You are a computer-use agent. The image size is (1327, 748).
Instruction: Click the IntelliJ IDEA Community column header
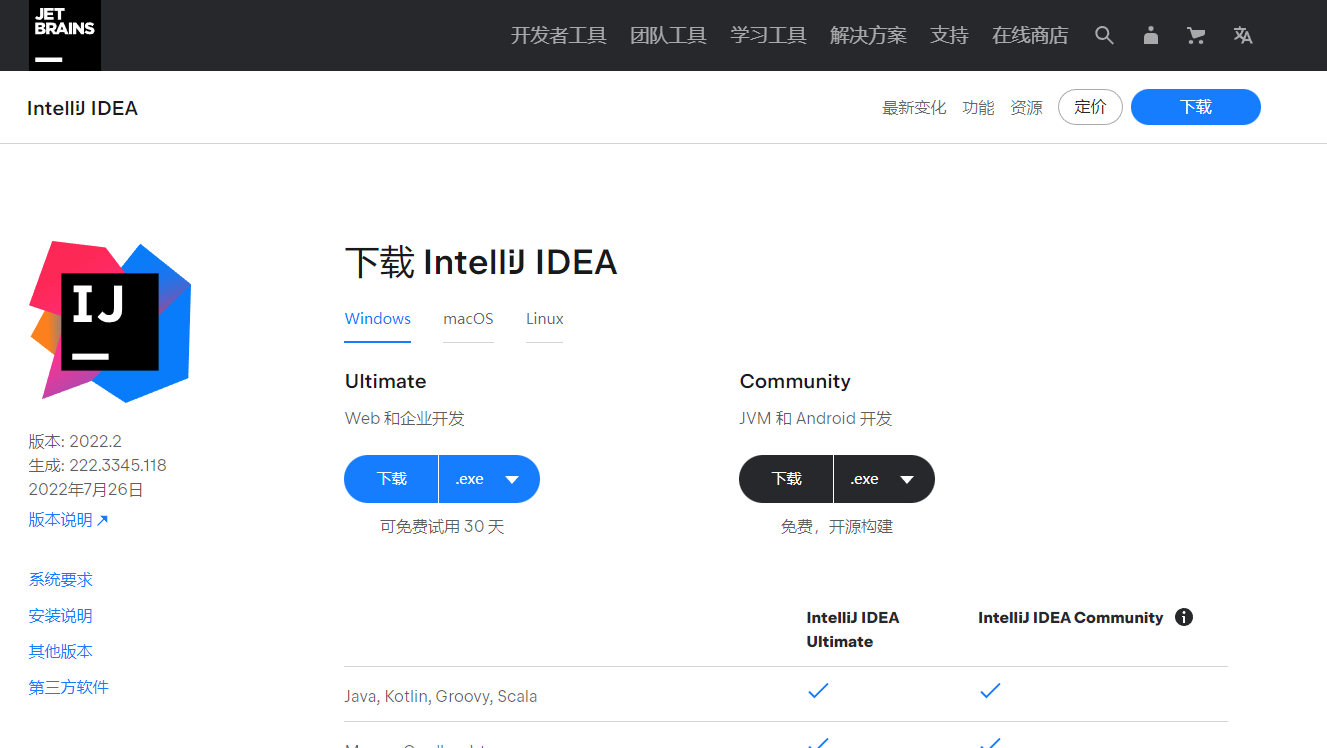1071,617
